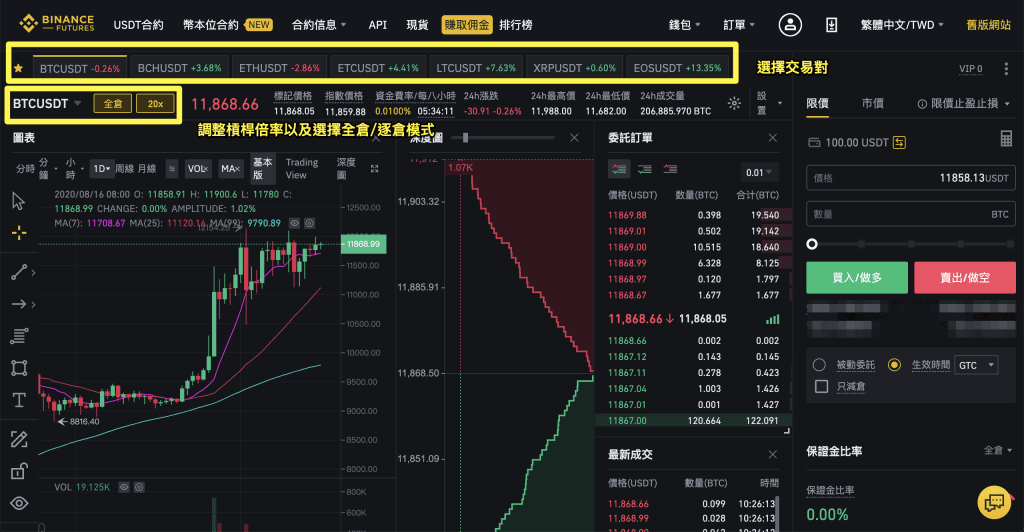This screenshot has width=1024, height=532.
Task: Select the 被動委託 radio option
Action: 819,365
